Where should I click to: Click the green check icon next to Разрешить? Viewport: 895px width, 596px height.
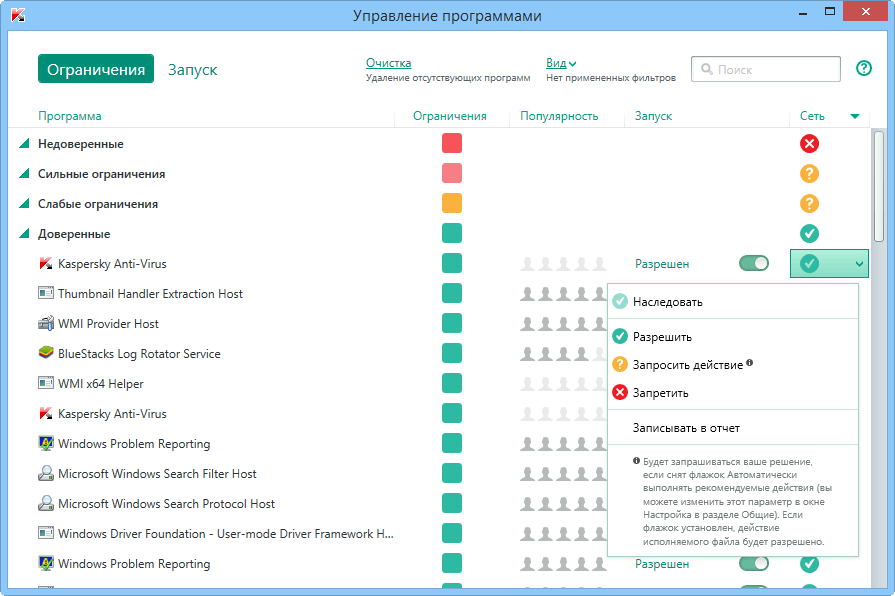[620, 336]
